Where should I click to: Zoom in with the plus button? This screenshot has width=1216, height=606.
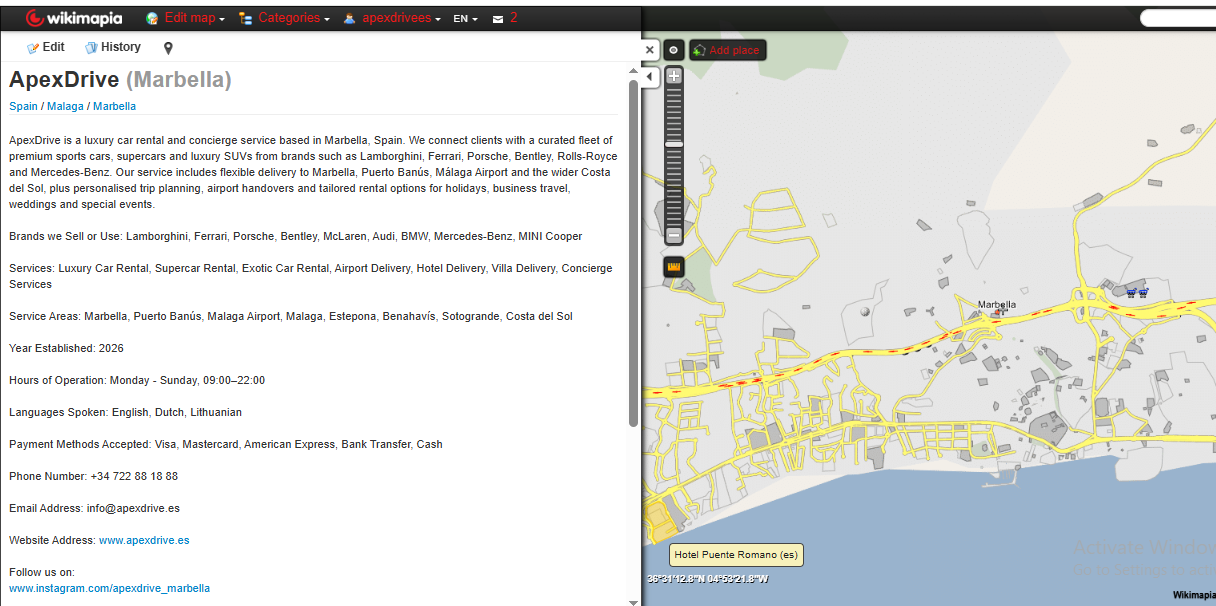(x=674, y=76)
